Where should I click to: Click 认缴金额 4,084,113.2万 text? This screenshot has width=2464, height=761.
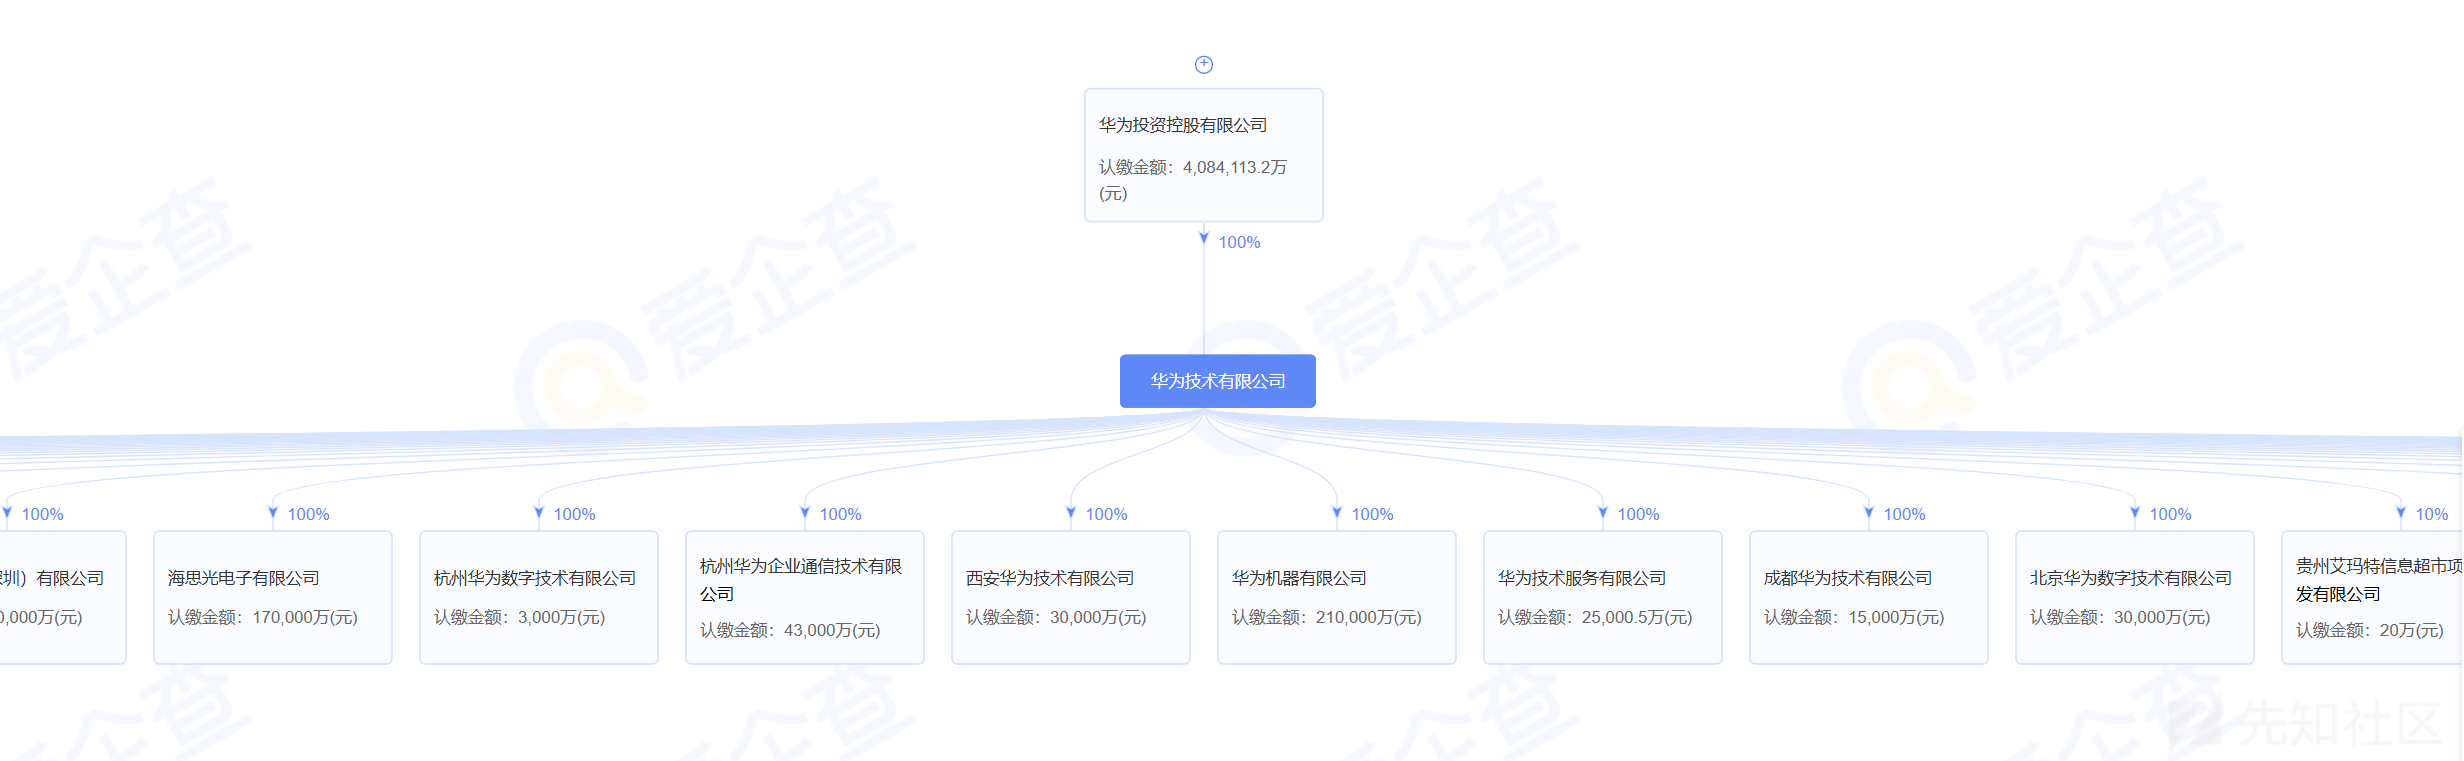[1193, 180]
